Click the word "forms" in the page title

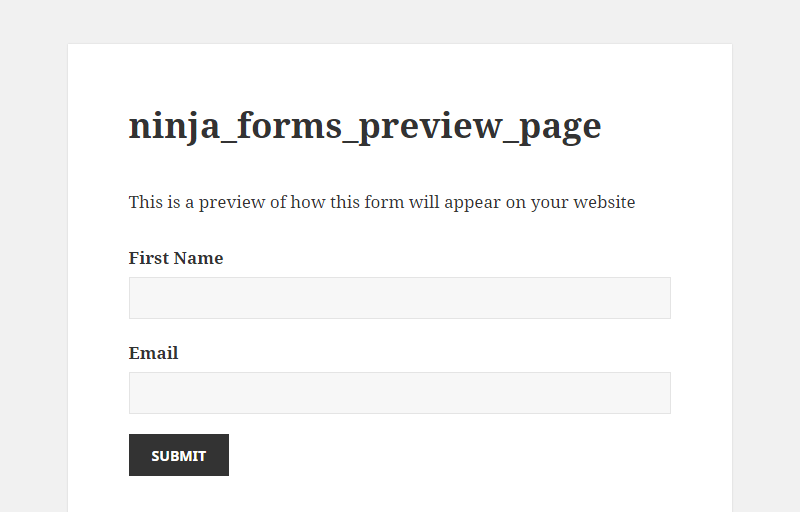tap(289, 125)
